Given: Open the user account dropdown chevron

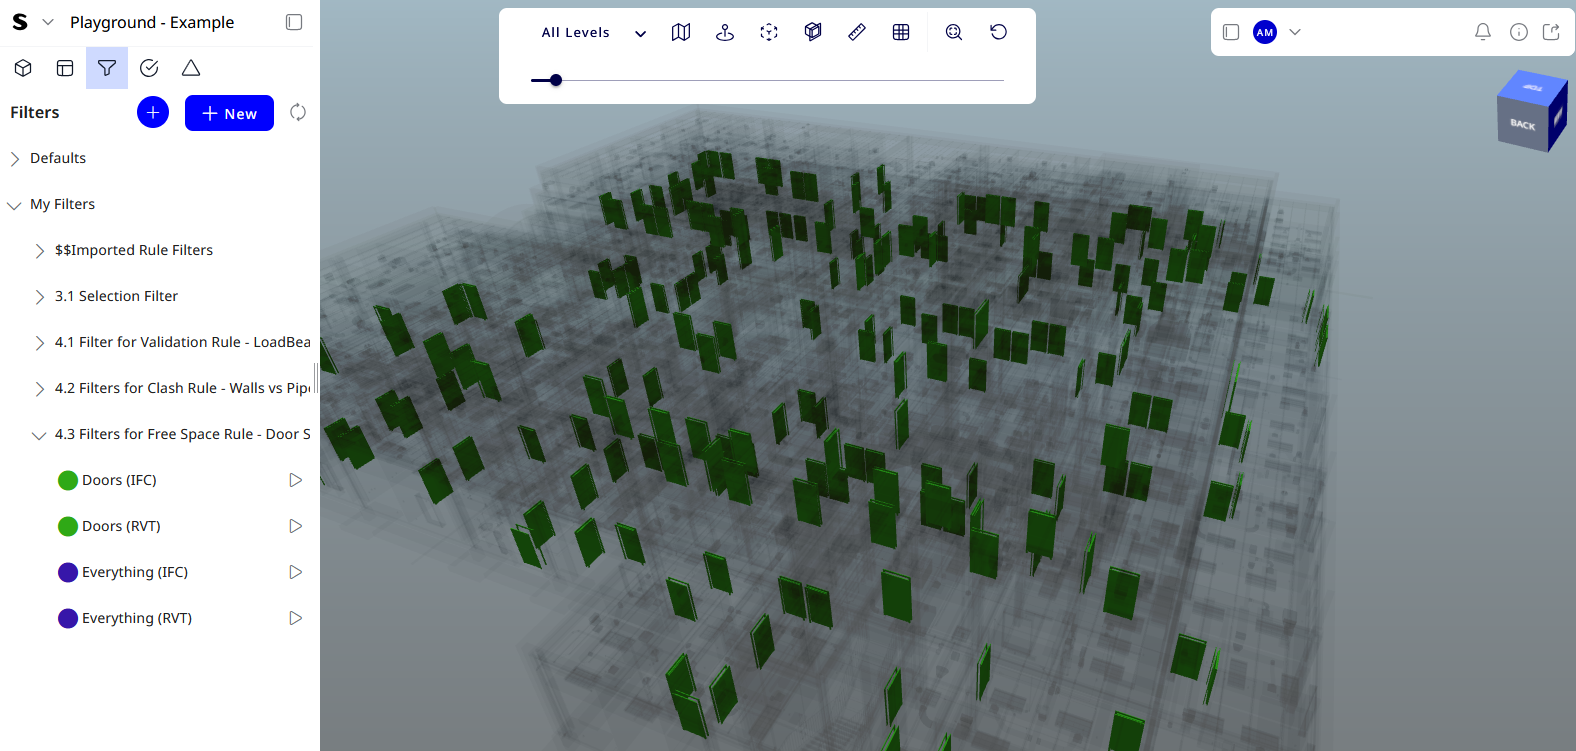Looking at the screenshot, I should click(1295, 32).
